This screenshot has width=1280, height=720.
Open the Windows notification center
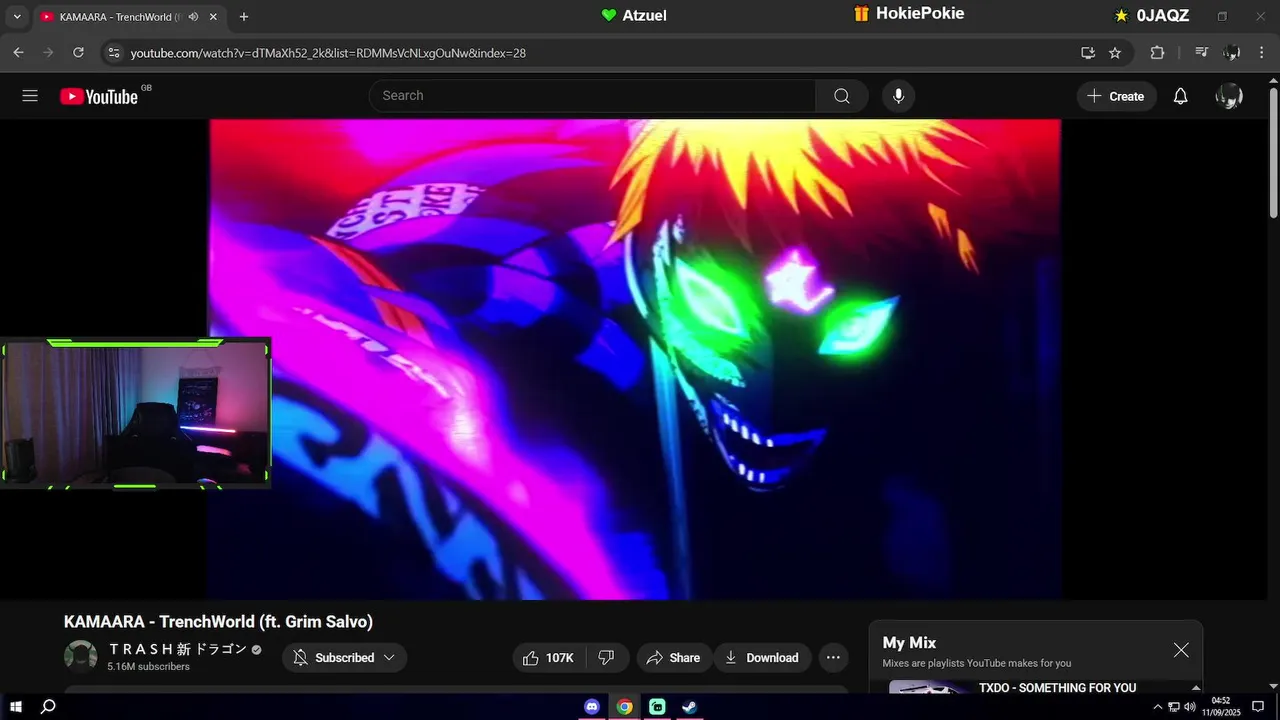[x=1258, y=707]
